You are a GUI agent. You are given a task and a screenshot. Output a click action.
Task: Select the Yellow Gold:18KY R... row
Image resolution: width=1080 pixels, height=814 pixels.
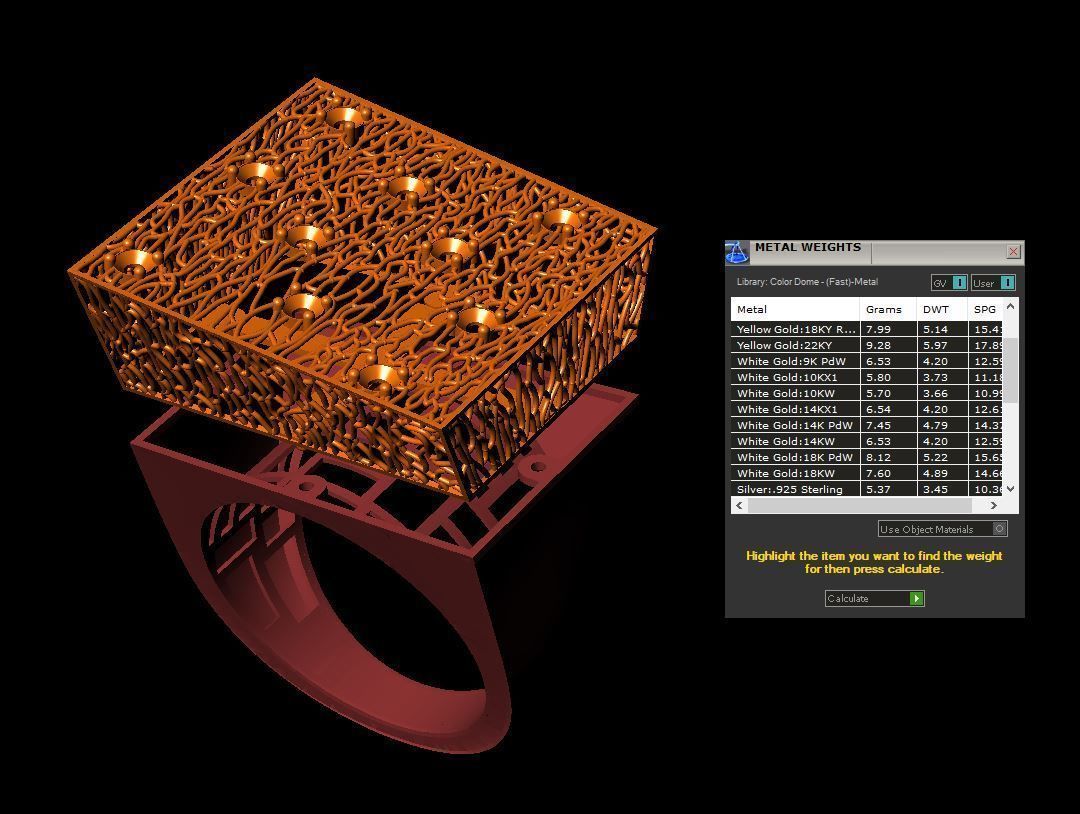tap(866, 329)
